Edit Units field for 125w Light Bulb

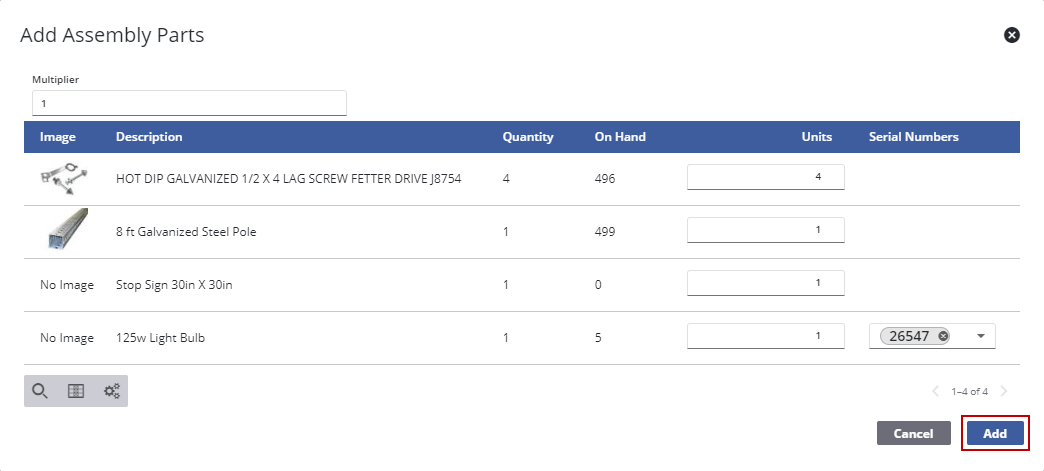[766, 337]
